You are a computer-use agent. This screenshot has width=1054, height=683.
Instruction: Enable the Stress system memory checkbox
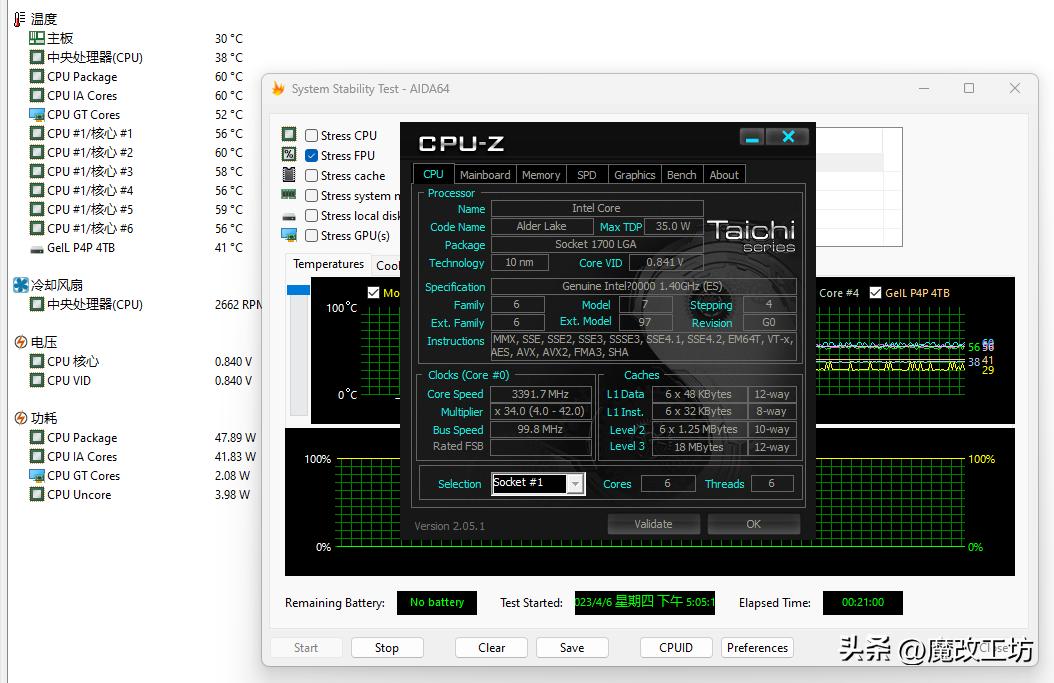tap(311, 196)
